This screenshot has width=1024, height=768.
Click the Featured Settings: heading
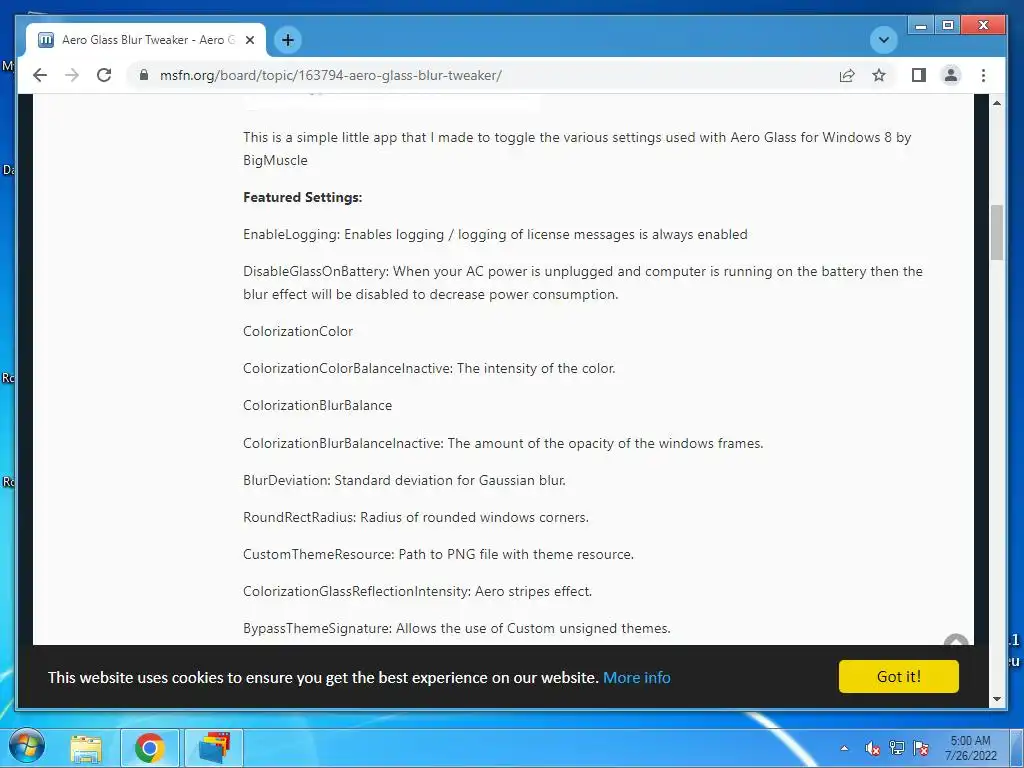click(x=302, y=197)
